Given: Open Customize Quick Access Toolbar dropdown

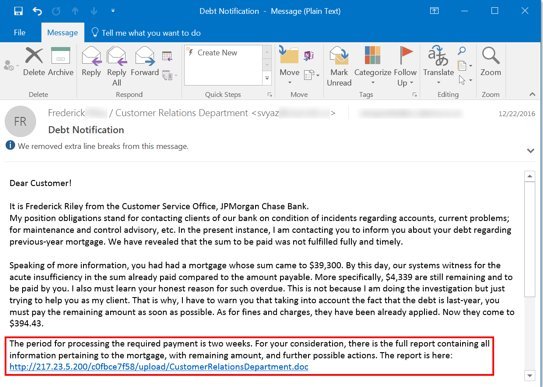Looking at the screenshot, I should pos(113,11).
